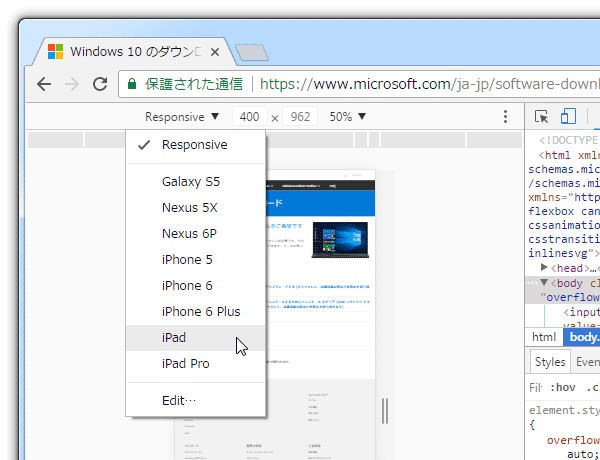The width and height of the screenshot is (600, 460).
Task: Choose Nexus 6P from the device list
Action: click(196, 233)
